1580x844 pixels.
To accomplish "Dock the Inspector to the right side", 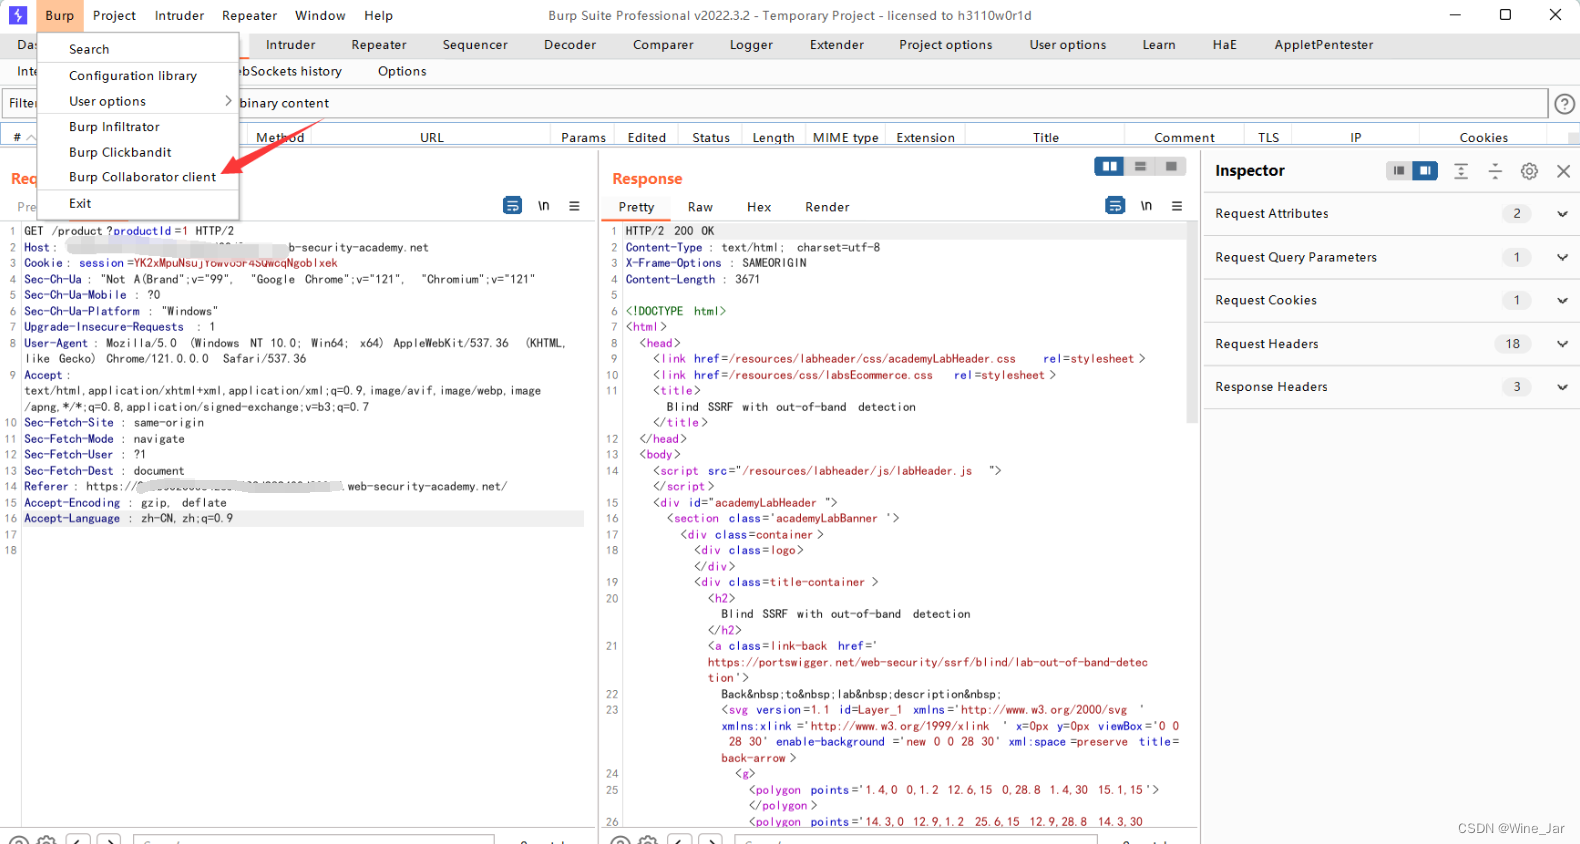I will tap(1425, 170).
